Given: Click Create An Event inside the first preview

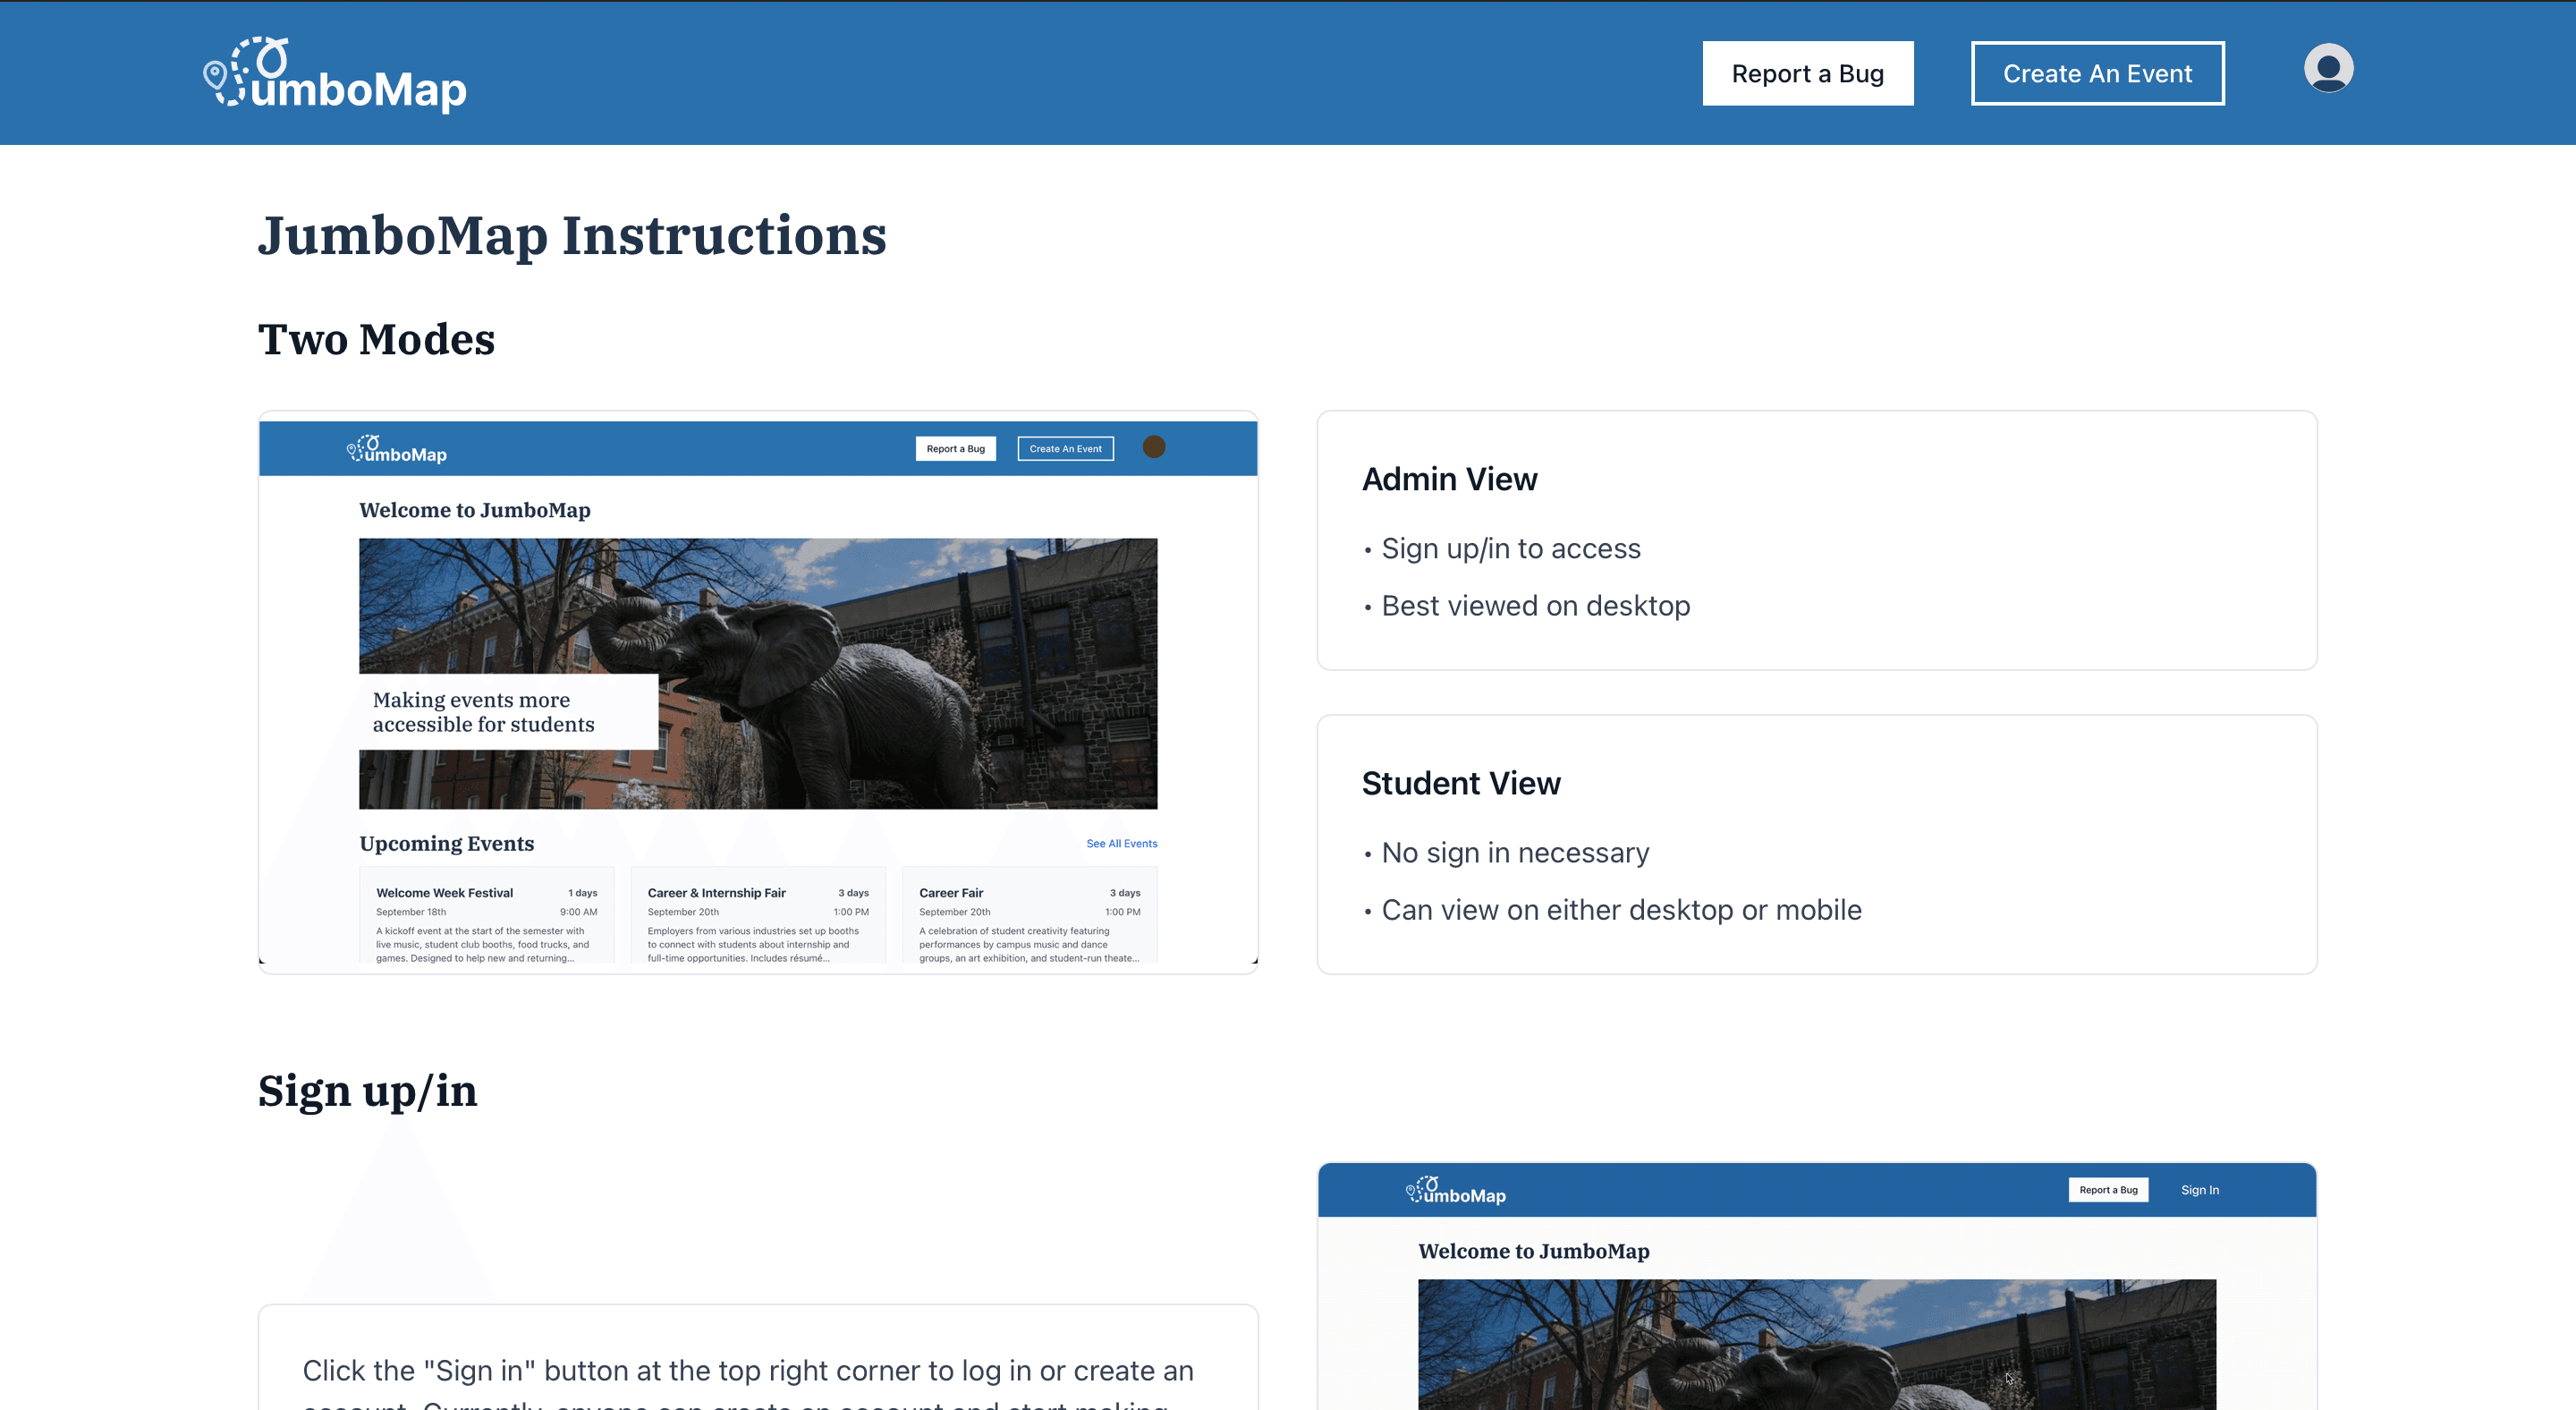Looking at the screenshot, I should click(1065, 448).
